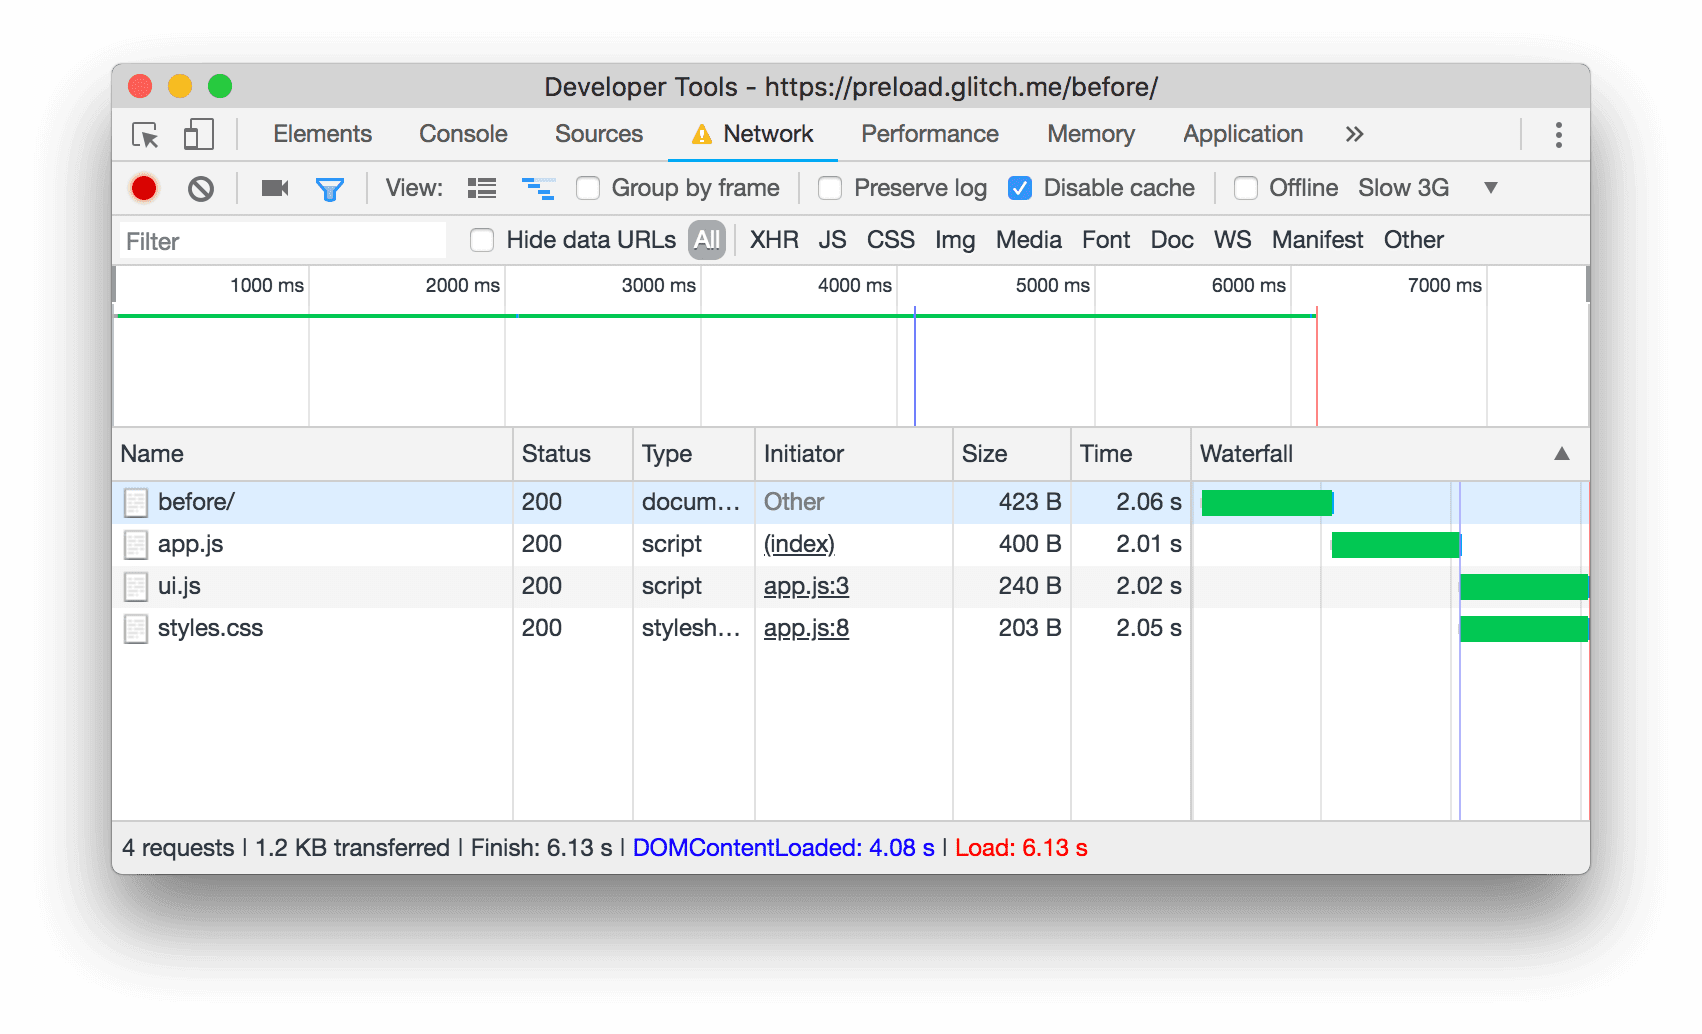
Task: Toggle the overview waterfall view icon
Action: 538,188
